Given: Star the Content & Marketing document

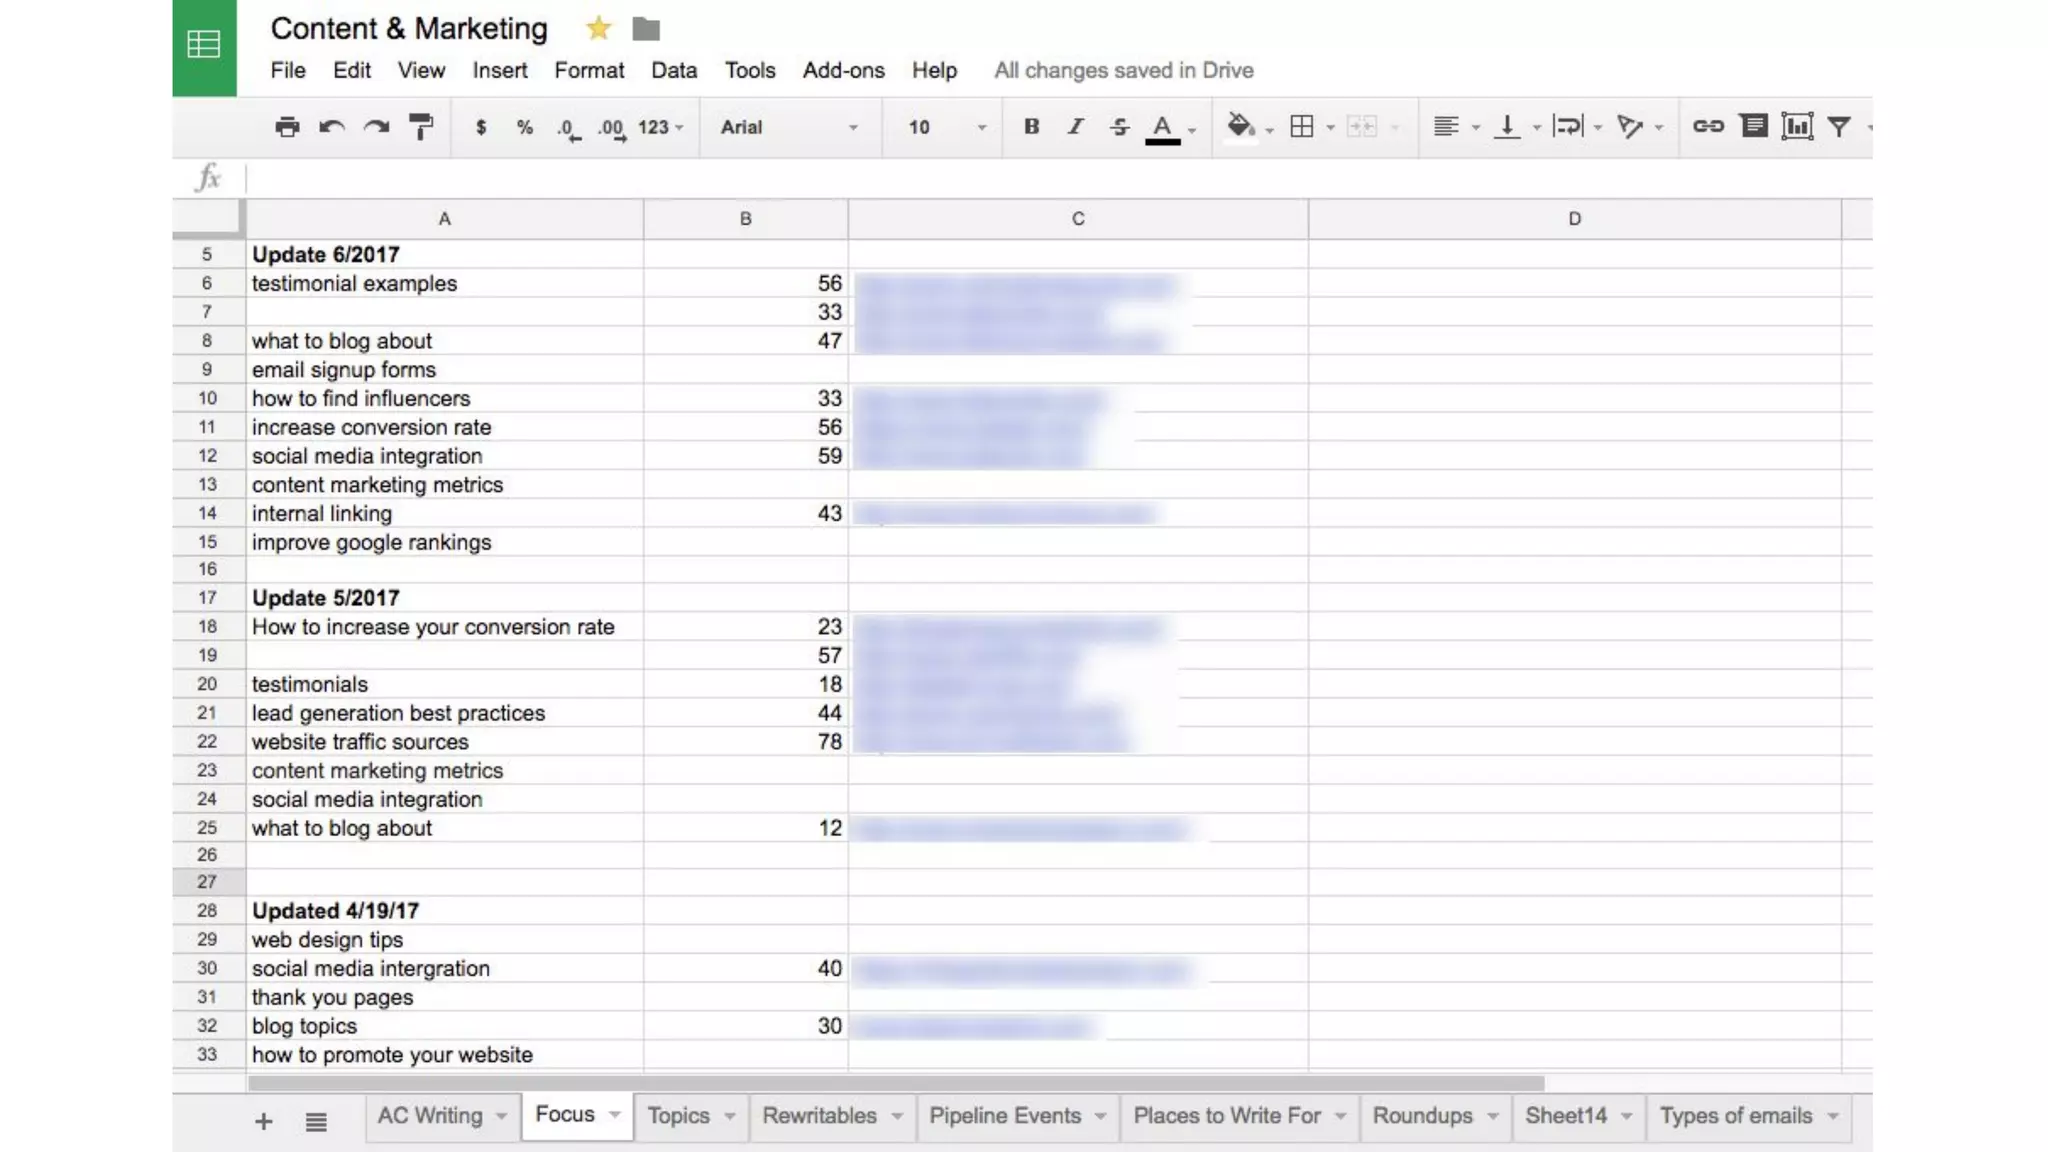Looking at the screenshot, I should click(598, 28).
